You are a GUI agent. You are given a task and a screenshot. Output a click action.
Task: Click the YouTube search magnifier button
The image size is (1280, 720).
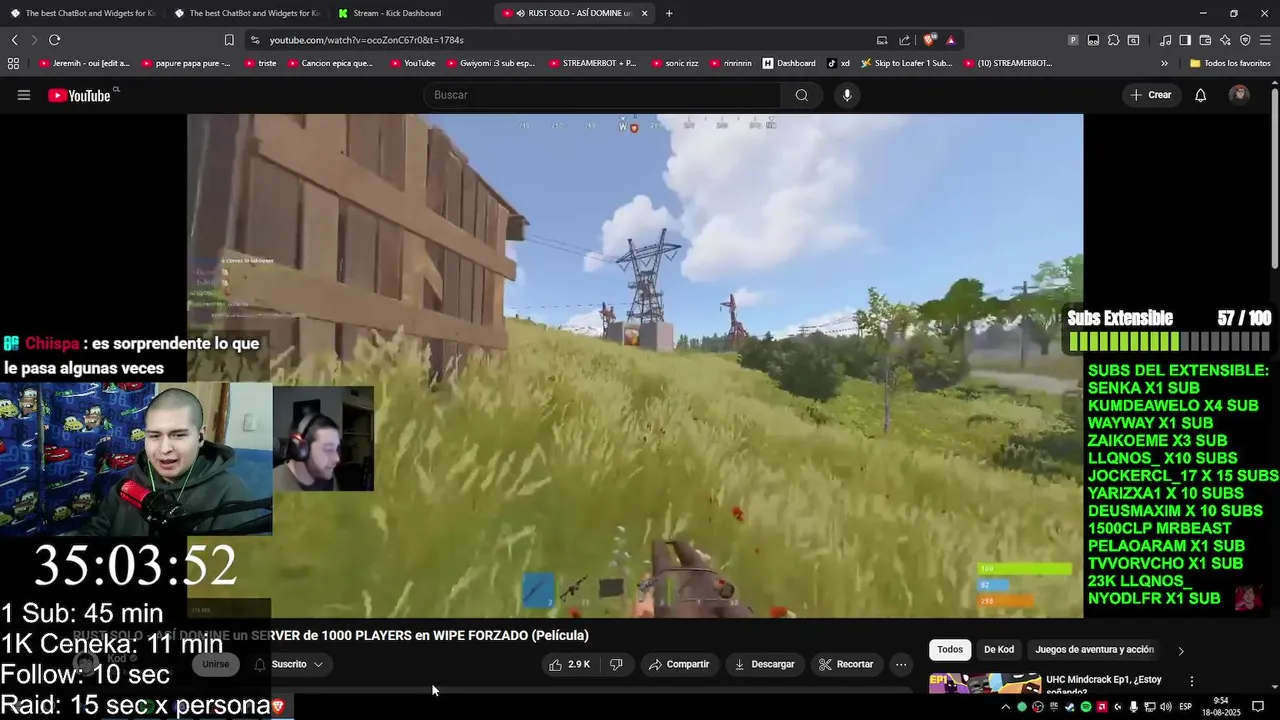point(801,95)
